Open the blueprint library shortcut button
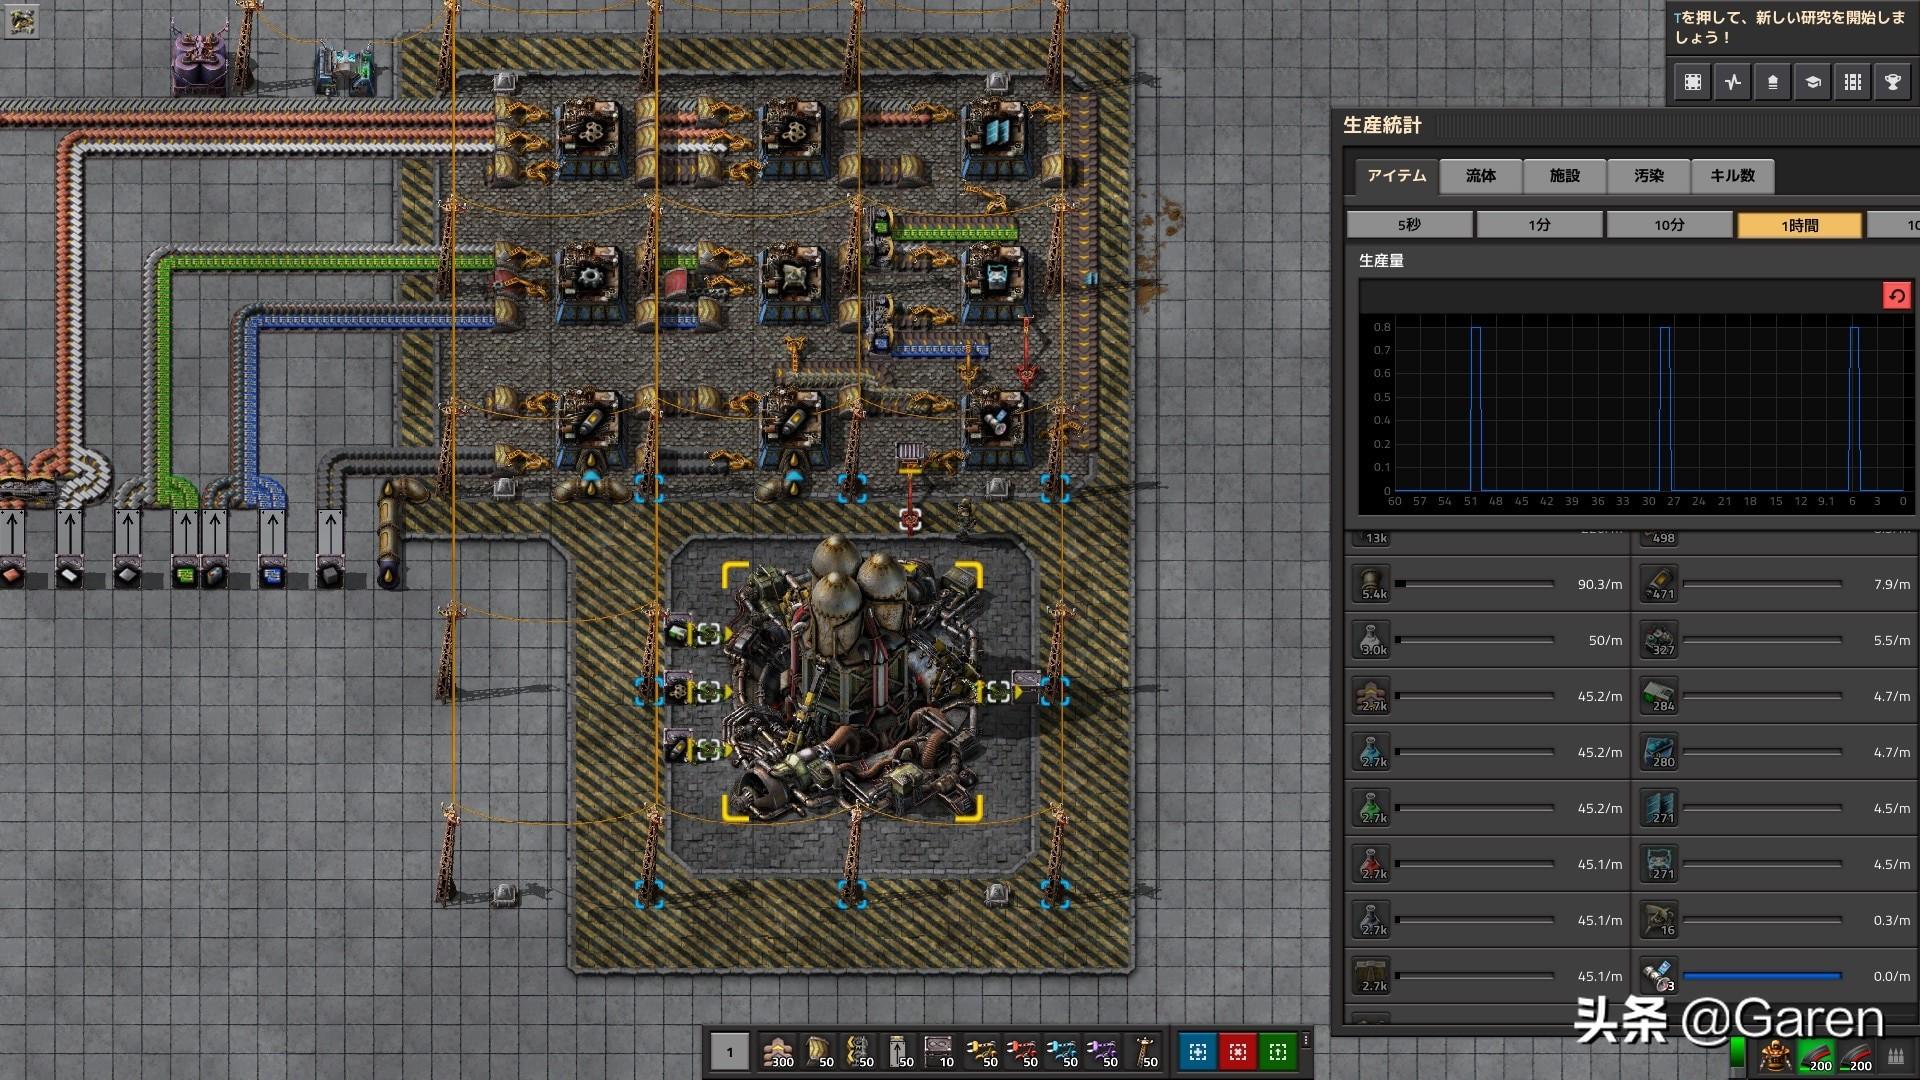The image size is (1920, 1080). pyautogui.click(x=1693, y=82)
